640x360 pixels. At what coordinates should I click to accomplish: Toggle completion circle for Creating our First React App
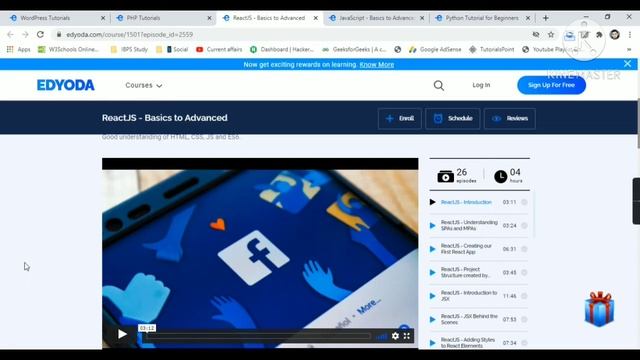524,249
